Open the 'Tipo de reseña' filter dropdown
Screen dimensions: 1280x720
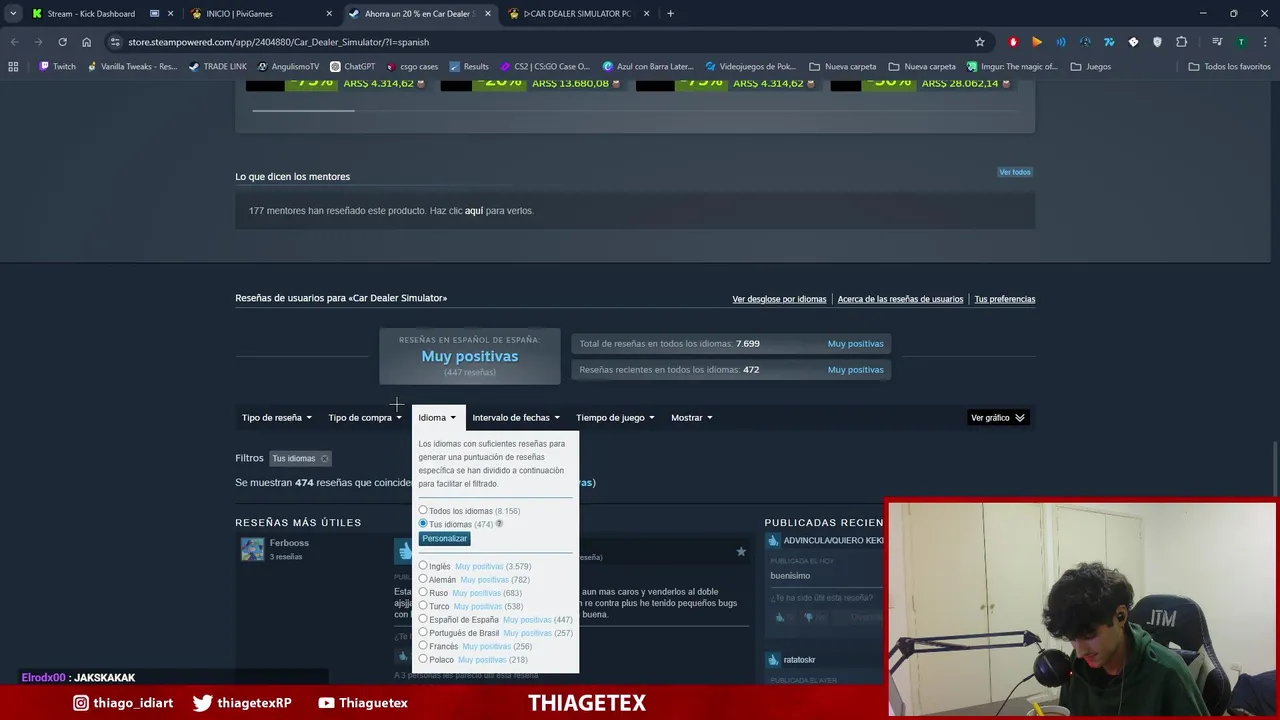[x=276, y=418]
